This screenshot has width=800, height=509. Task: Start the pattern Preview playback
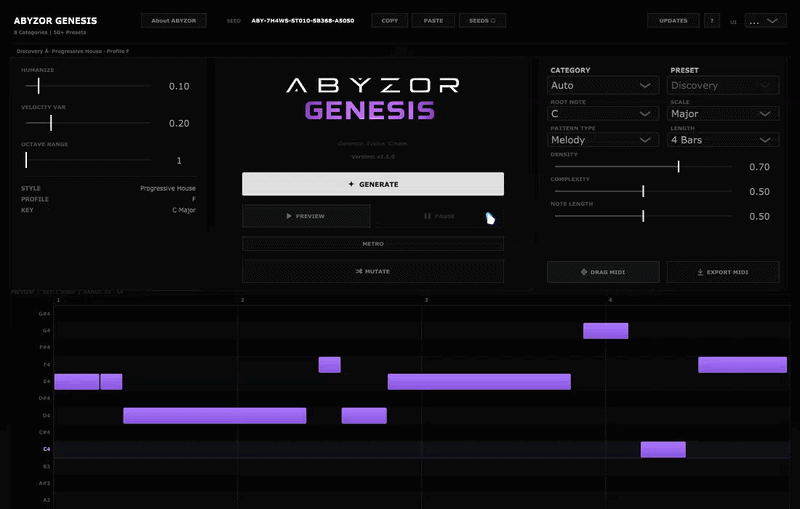tap(306, 216)
